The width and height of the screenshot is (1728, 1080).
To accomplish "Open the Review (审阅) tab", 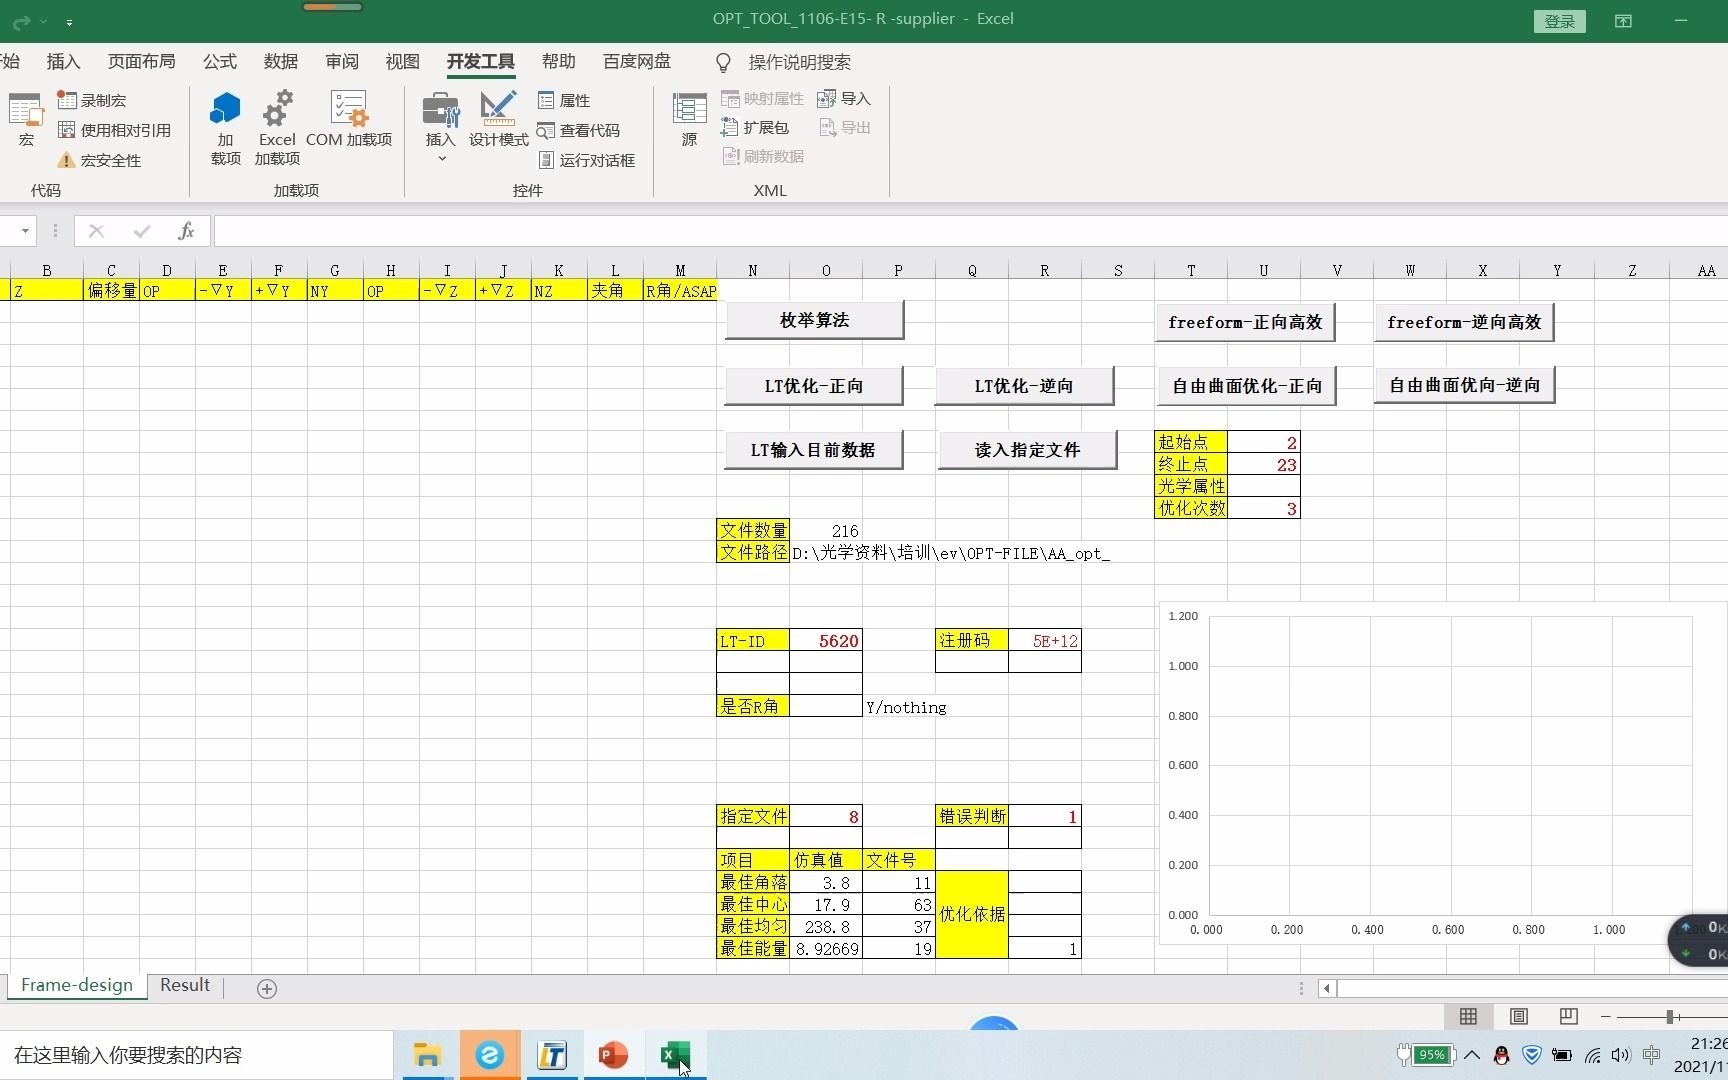I will [x=342, y=62].
